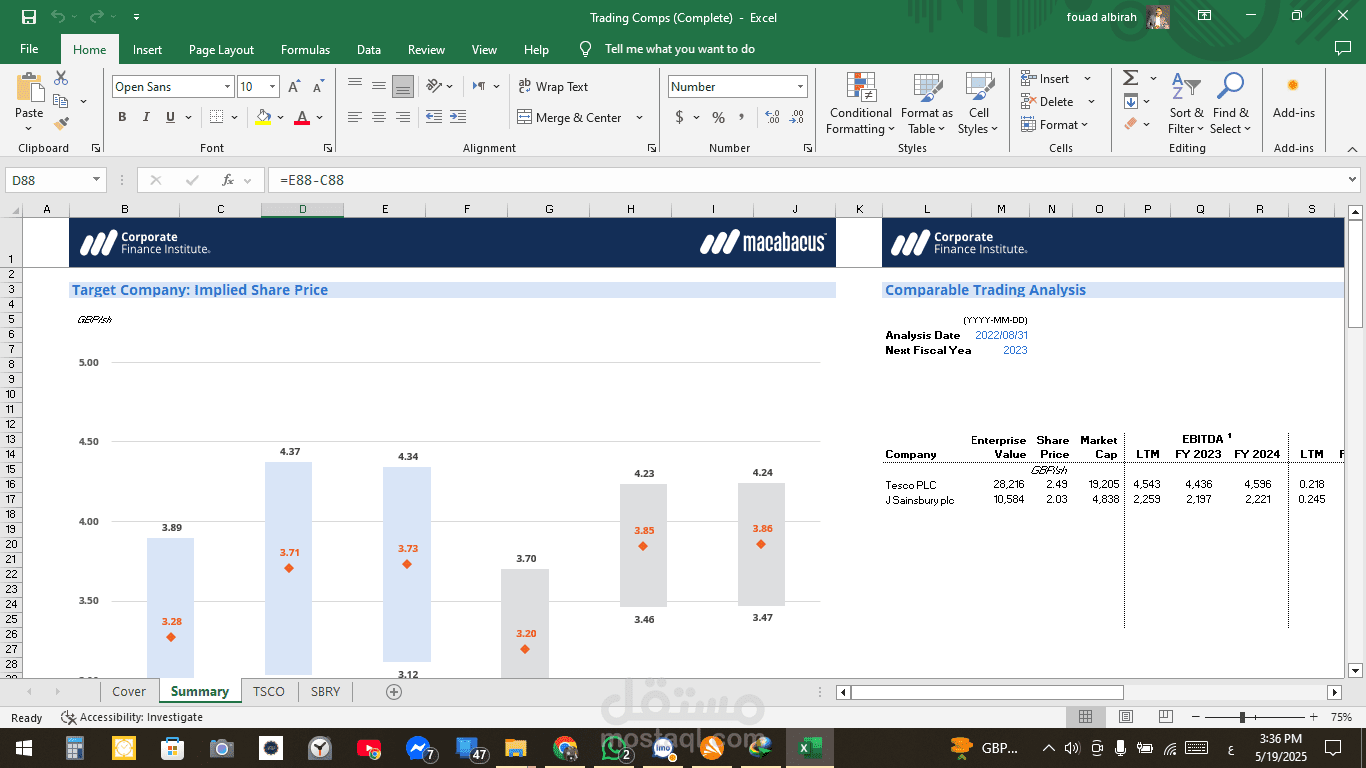The width and height of the screenshot is (1366, 768).
Task: Click the Save icon in title bar
Action: (x=29, y=17)
